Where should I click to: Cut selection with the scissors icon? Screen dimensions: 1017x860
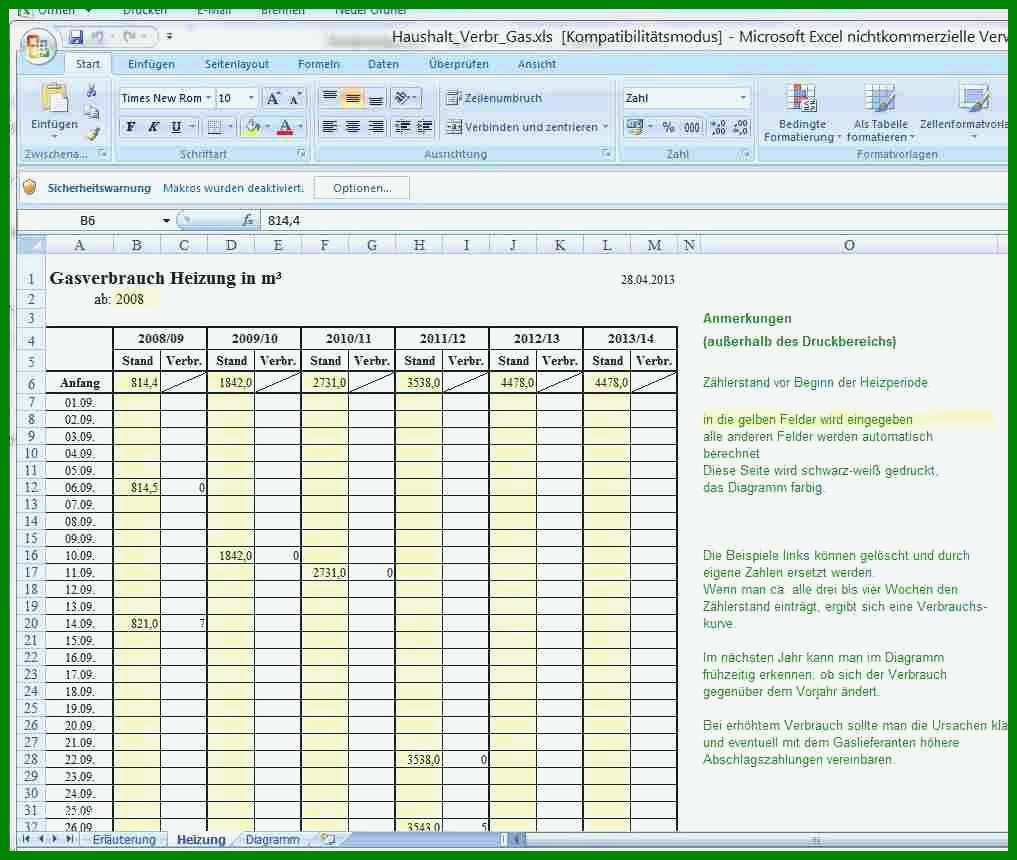click(91, 91)
